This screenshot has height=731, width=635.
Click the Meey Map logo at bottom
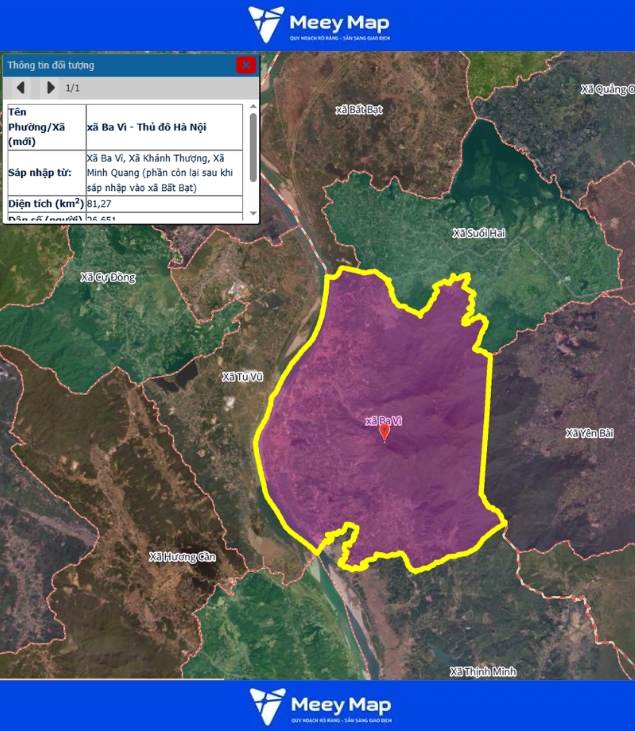pos(319,705)
